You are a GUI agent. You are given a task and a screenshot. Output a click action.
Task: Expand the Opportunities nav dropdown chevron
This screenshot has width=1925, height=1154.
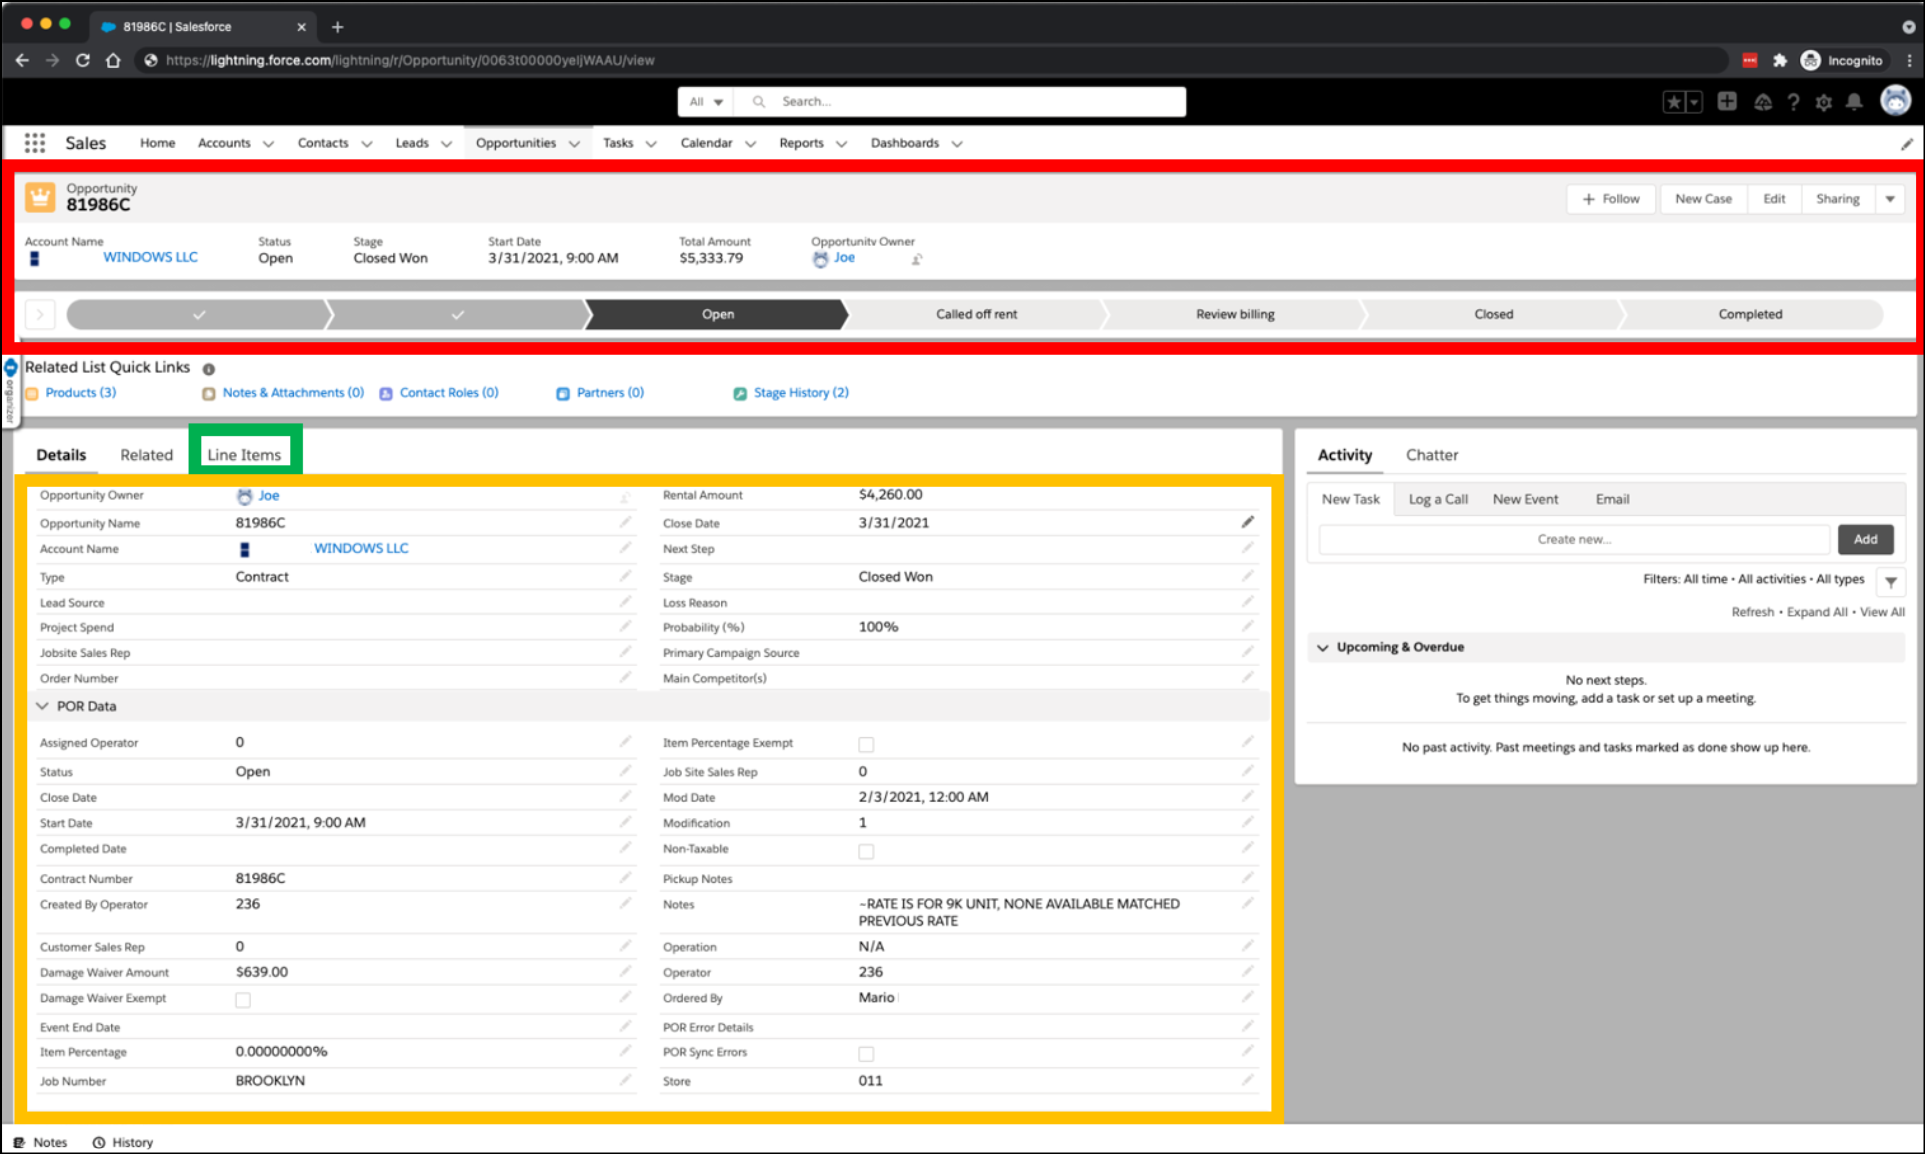coord(575,144)
